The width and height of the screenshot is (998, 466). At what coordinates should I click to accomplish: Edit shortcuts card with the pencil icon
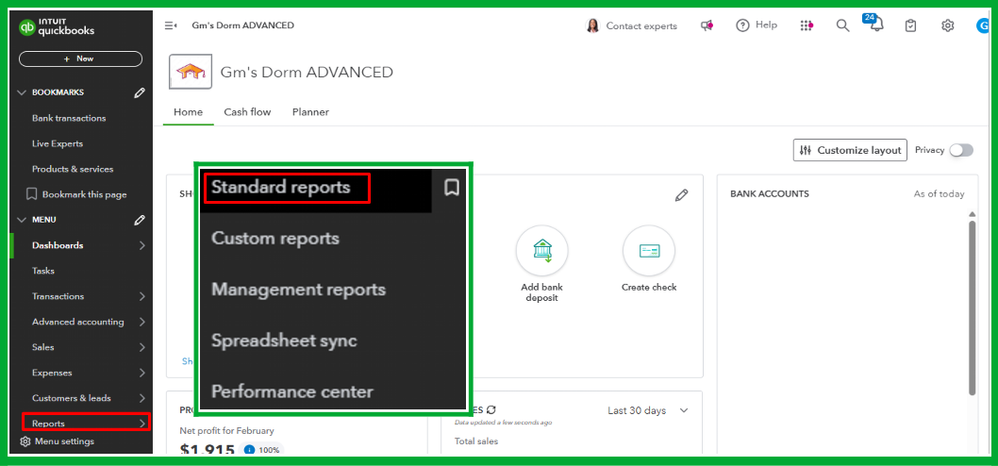pos(681,195)
